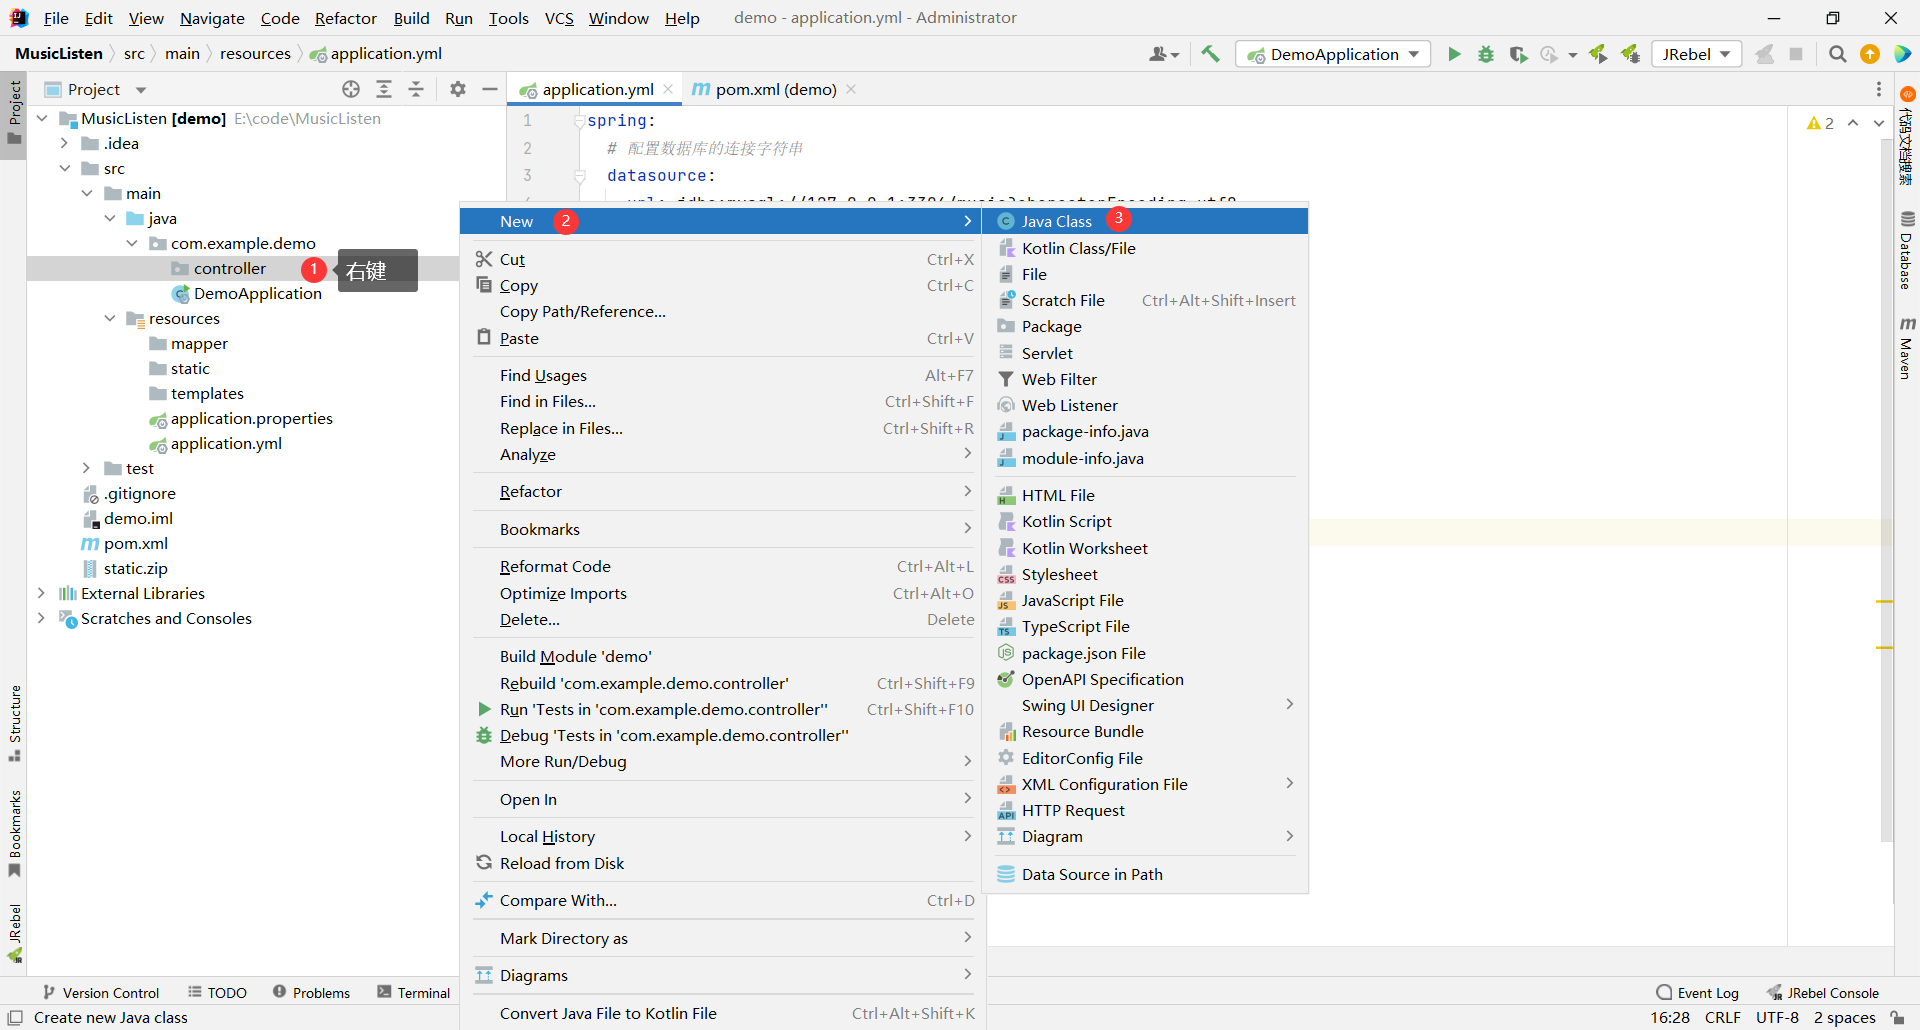Image resolution: width=1920 pixels, height=1030 pixels.
Task: Go to next highlighted problem arrow
Action: coord(1879,123)
